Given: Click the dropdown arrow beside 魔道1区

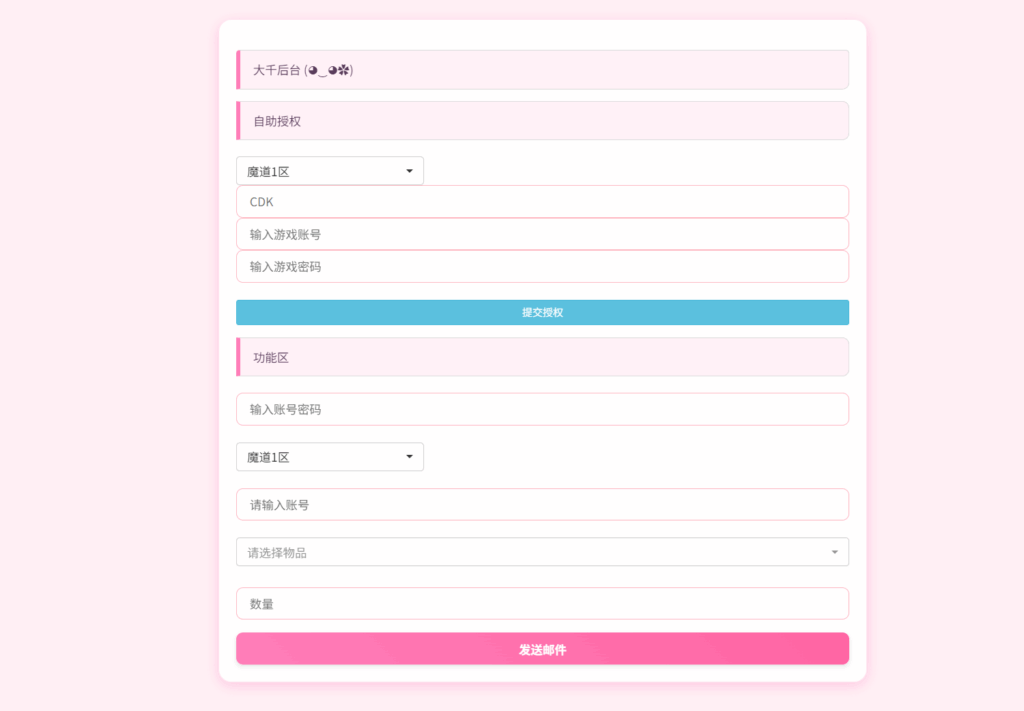Looking at the screenshot, I should (409, 170).
